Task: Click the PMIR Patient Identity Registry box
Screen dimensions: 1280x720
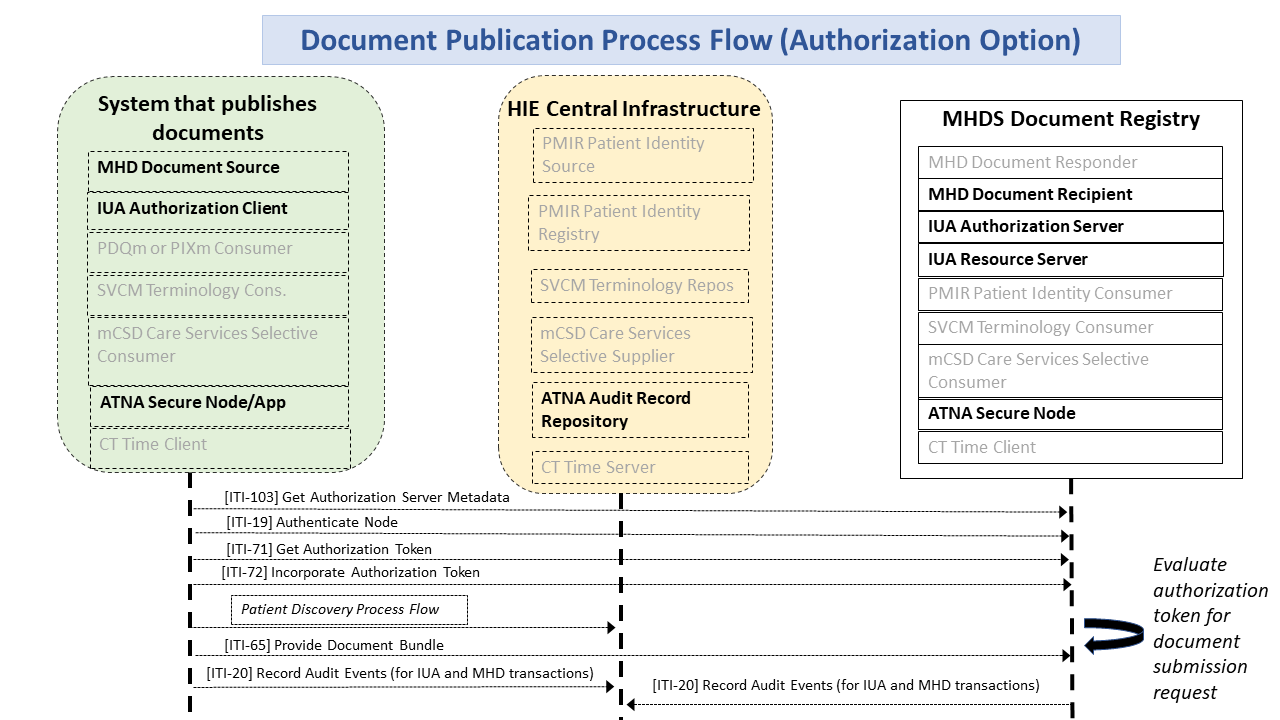Action: (638, 222)
